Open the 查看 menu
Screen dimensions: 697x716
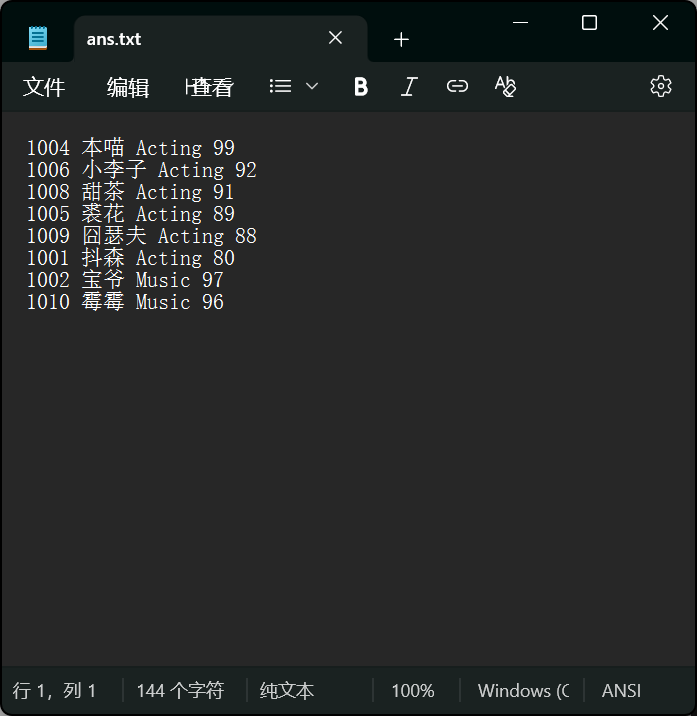pyautogui.click(x=210, y=87)
